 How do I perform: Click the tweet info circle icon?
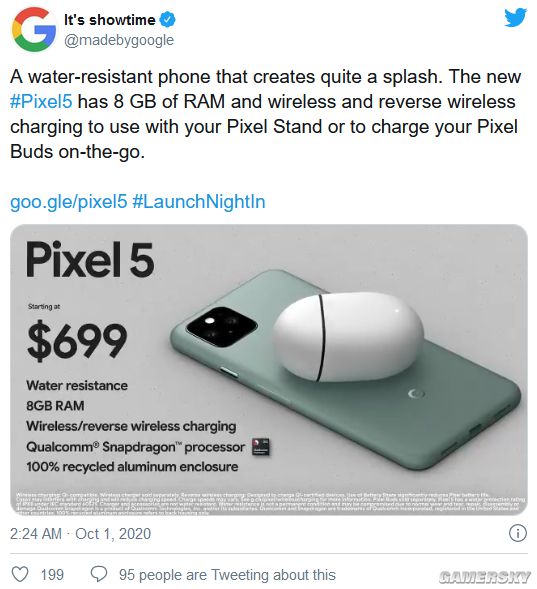pos(518,533)
